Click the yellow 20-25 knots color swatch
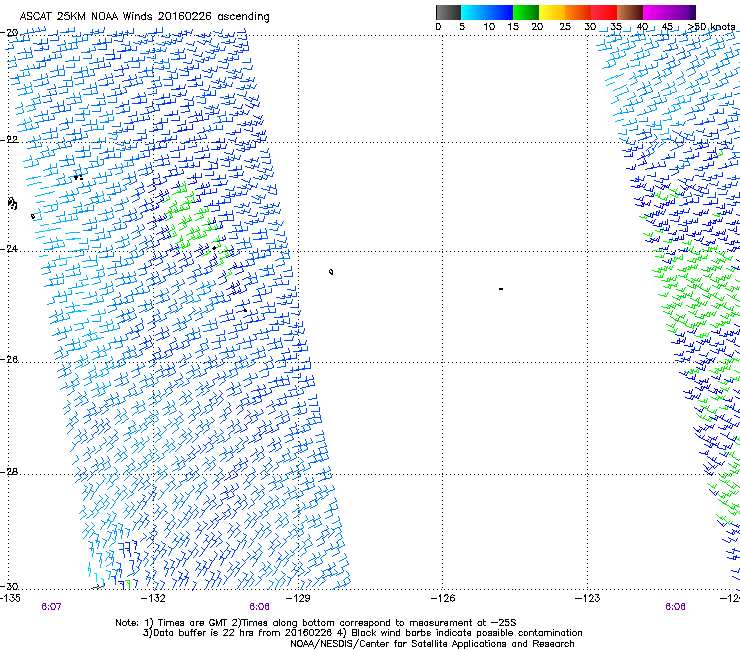 (552, 12)
